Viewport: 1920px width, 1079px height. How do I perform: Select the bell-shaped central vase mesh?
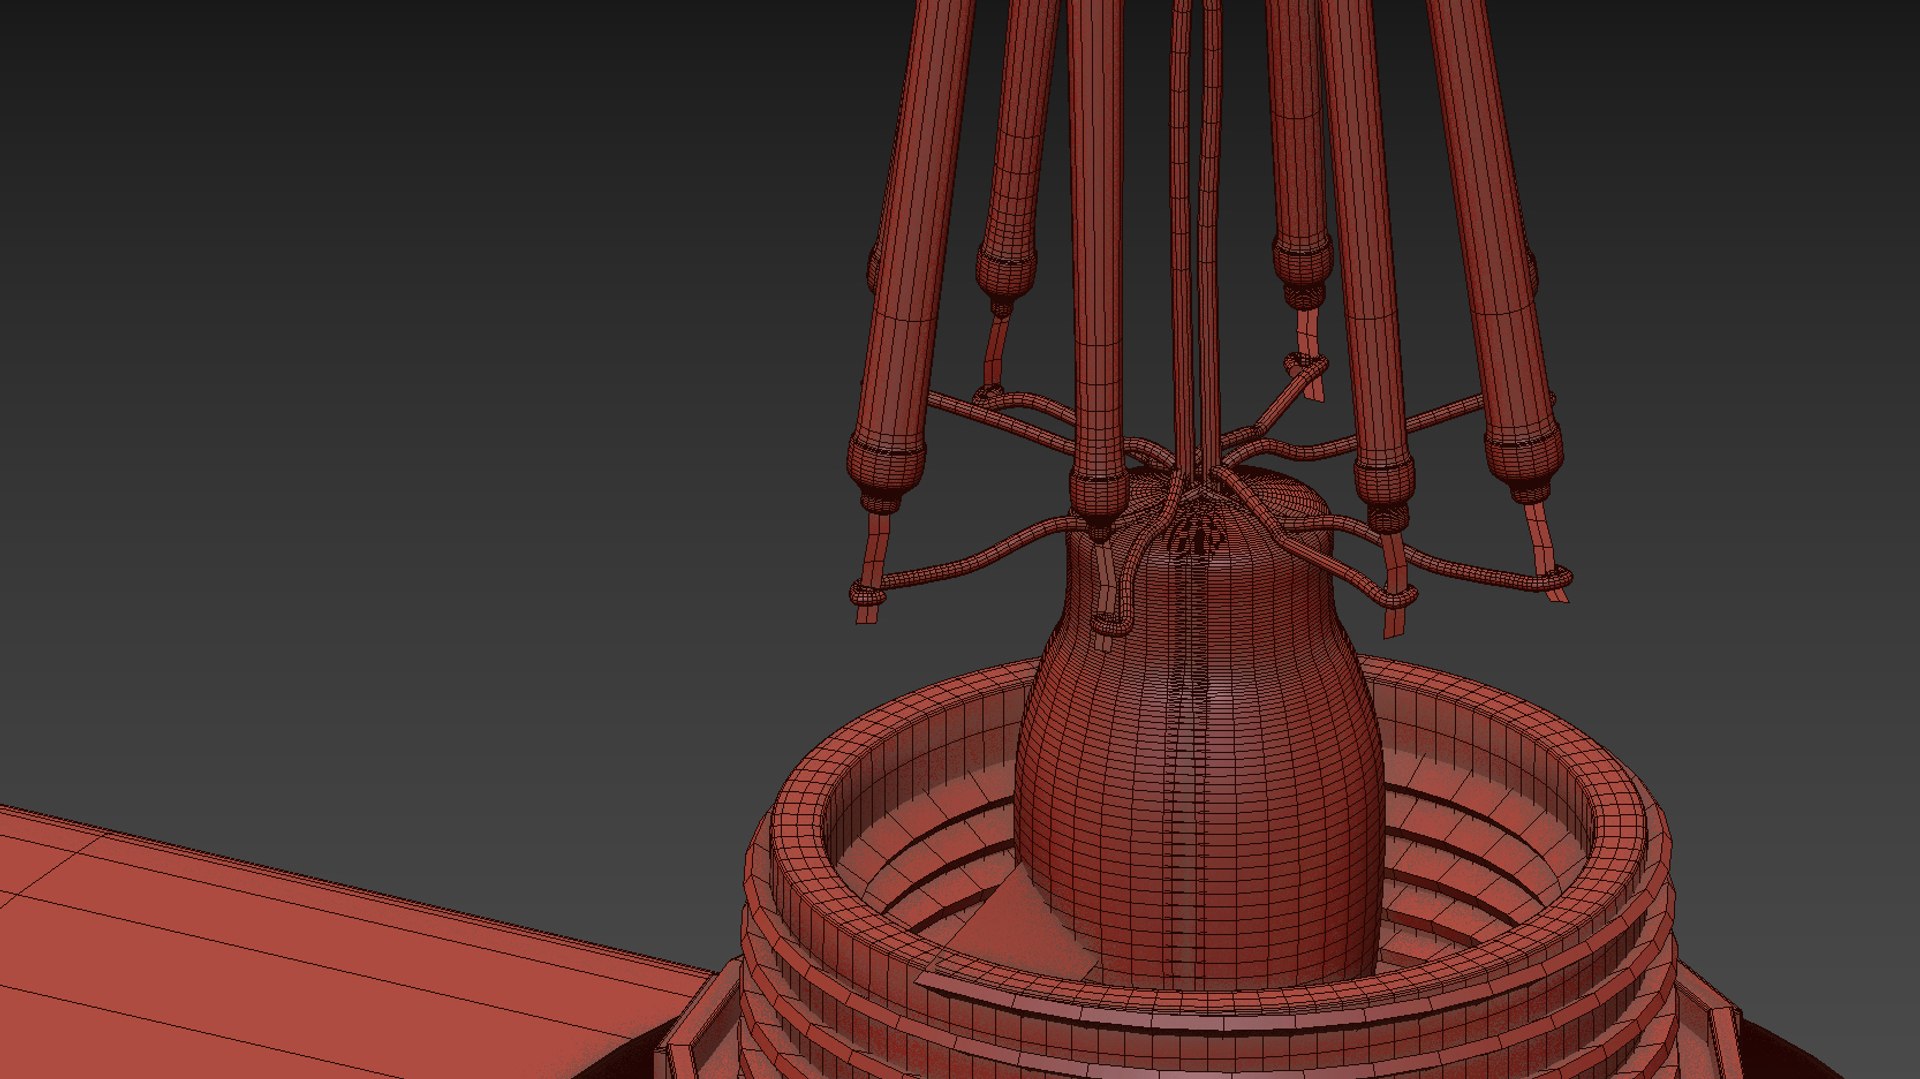click(1200, 730)
